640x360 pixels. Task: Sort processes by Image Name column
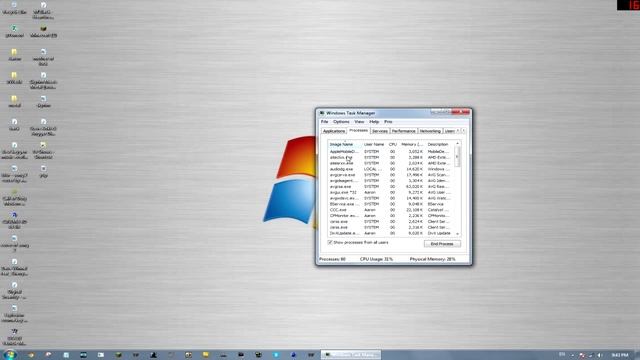[345, 144]
